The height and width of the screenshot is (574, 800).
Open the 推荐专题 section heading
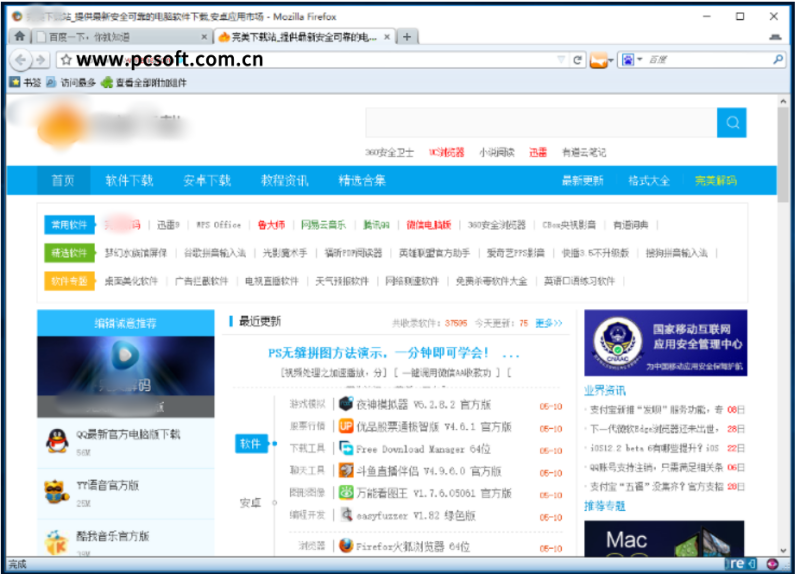[x=605, y=506]
